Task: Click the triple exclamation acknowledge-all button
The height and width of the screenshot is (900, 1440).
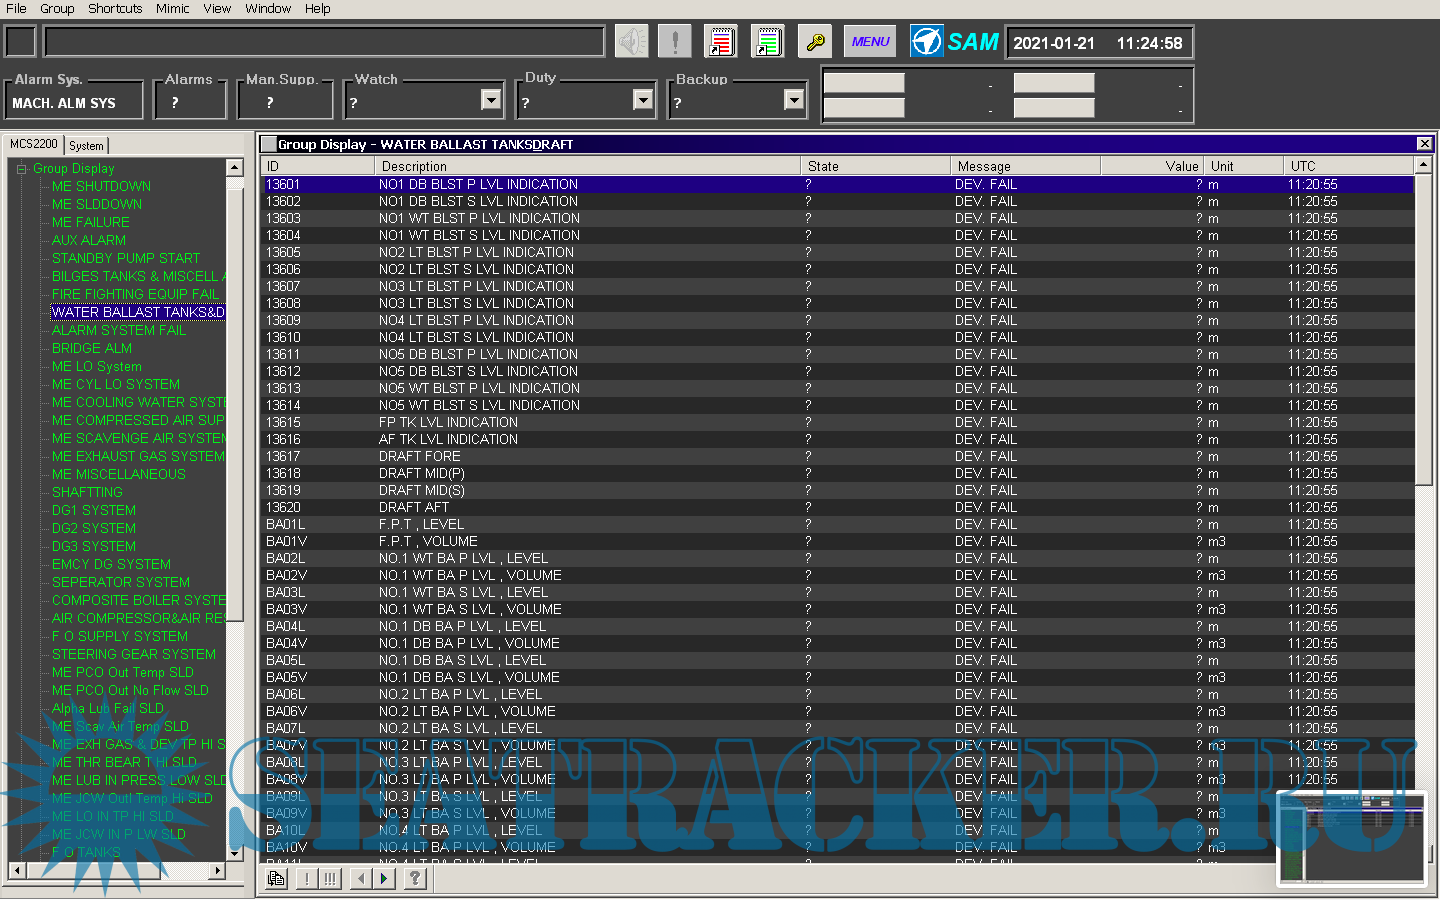Action: click(330, 879)
